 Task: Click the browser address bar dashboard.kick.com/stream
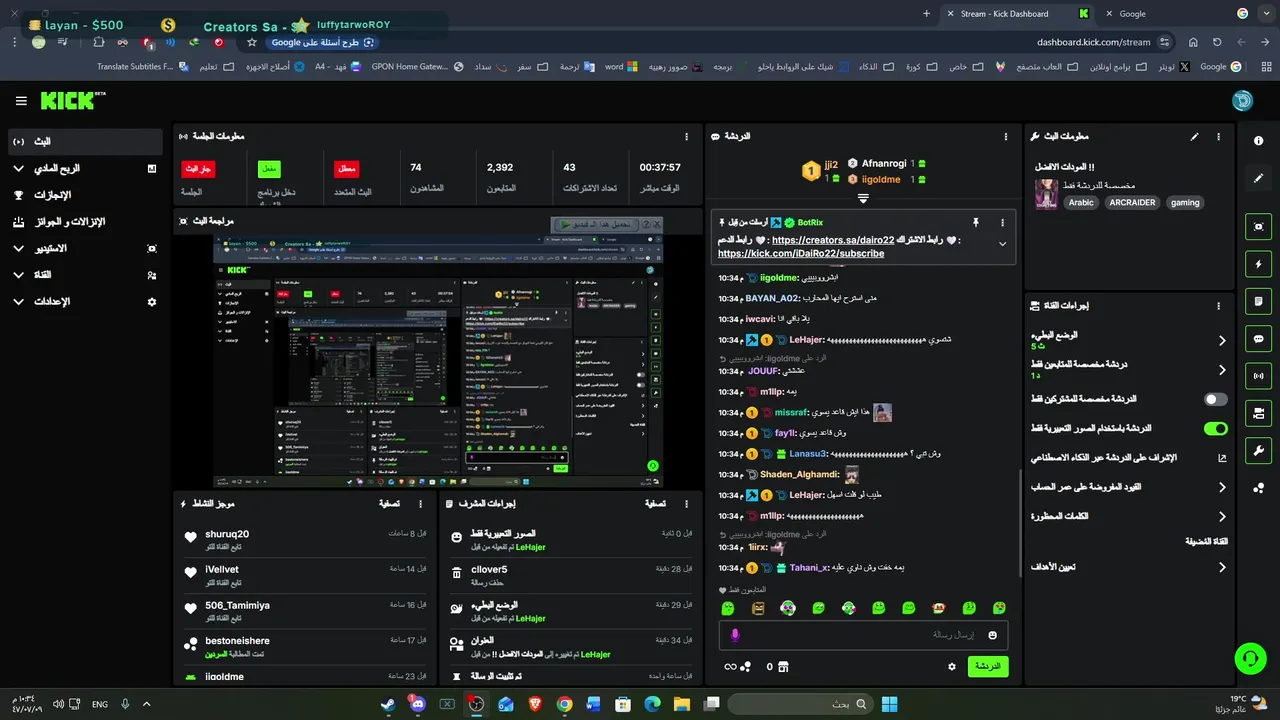pos(1094,42)
